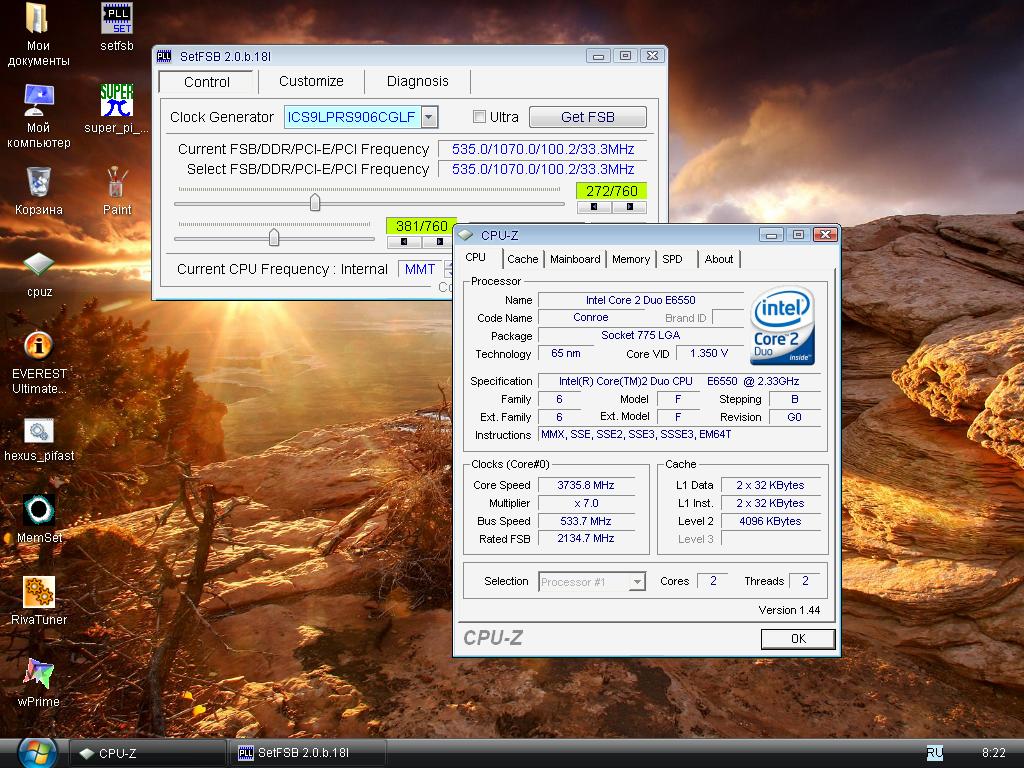The image size is (1024, 768).
Task: Click the 381/760 slider thumb in SetFSB
Action: coord(274,237)
